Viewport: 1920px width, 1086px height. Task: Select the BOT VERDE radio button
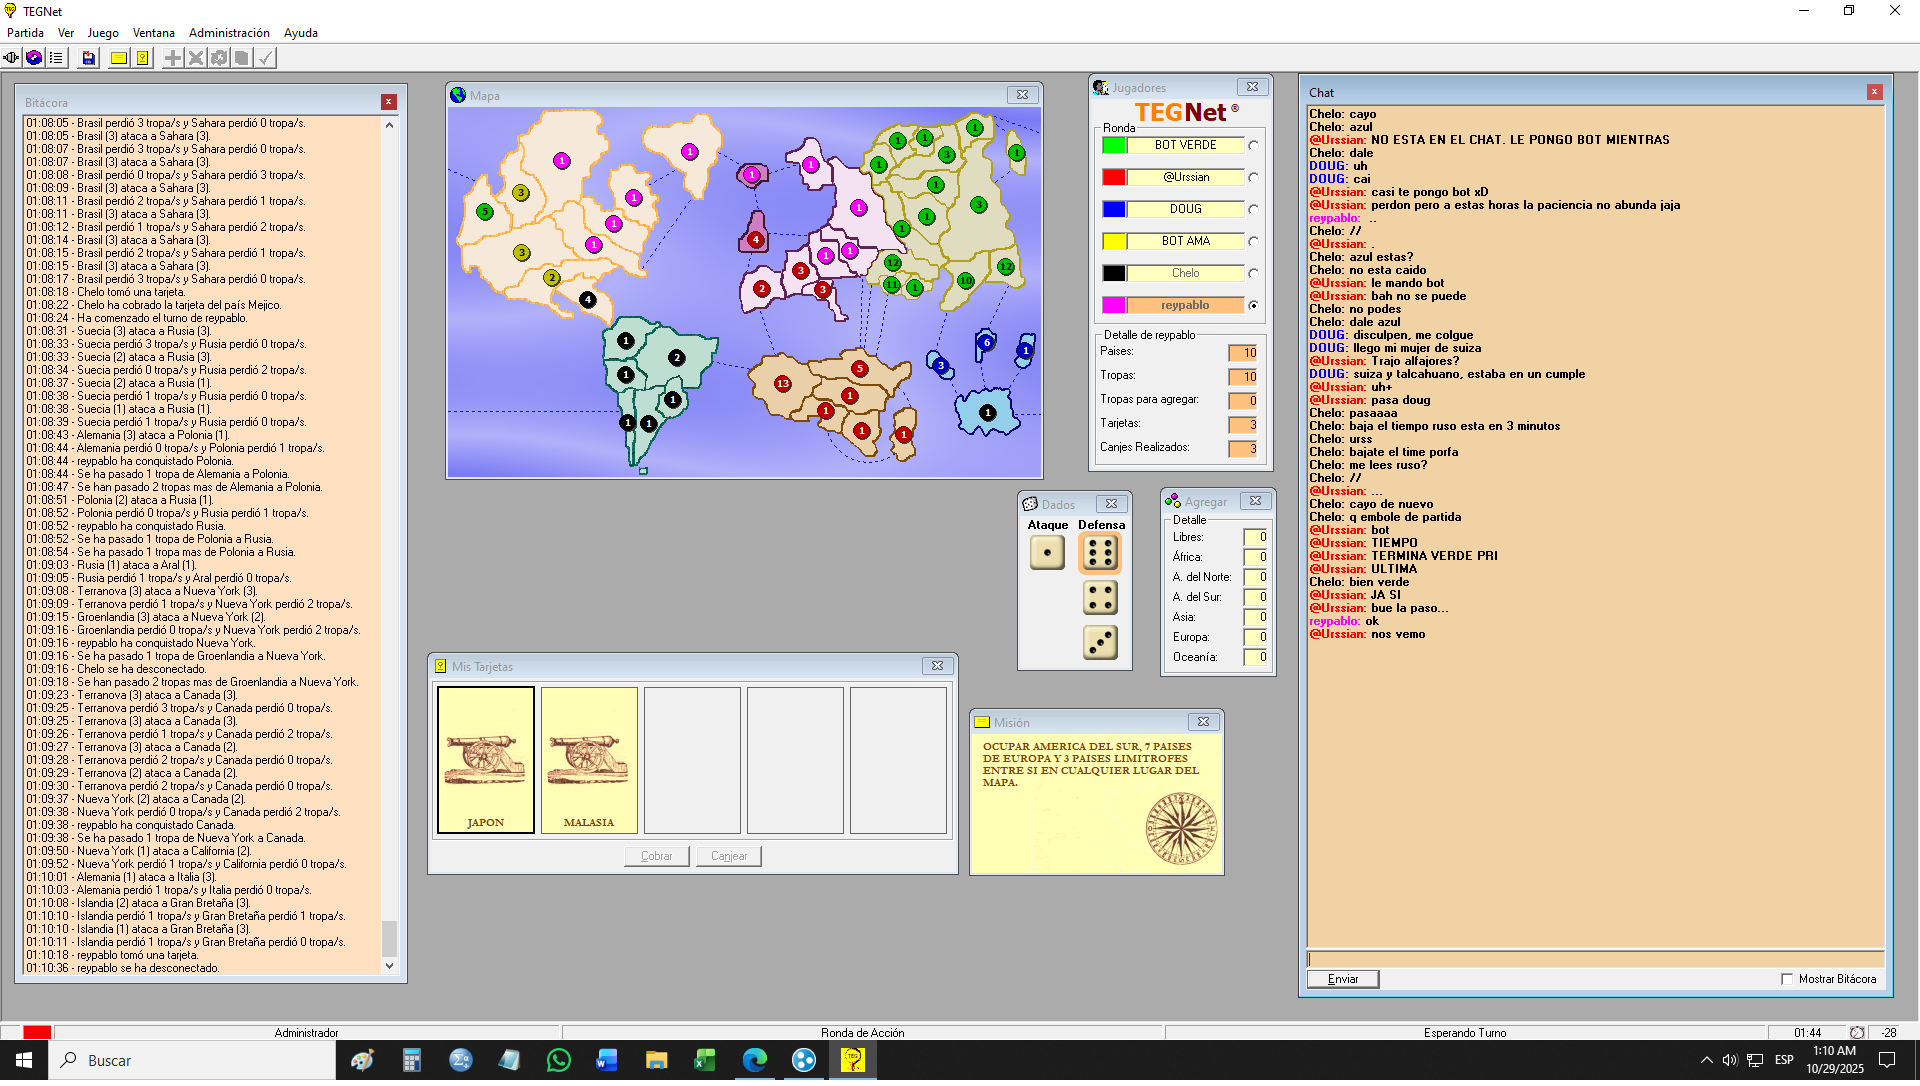point(1253,145)
